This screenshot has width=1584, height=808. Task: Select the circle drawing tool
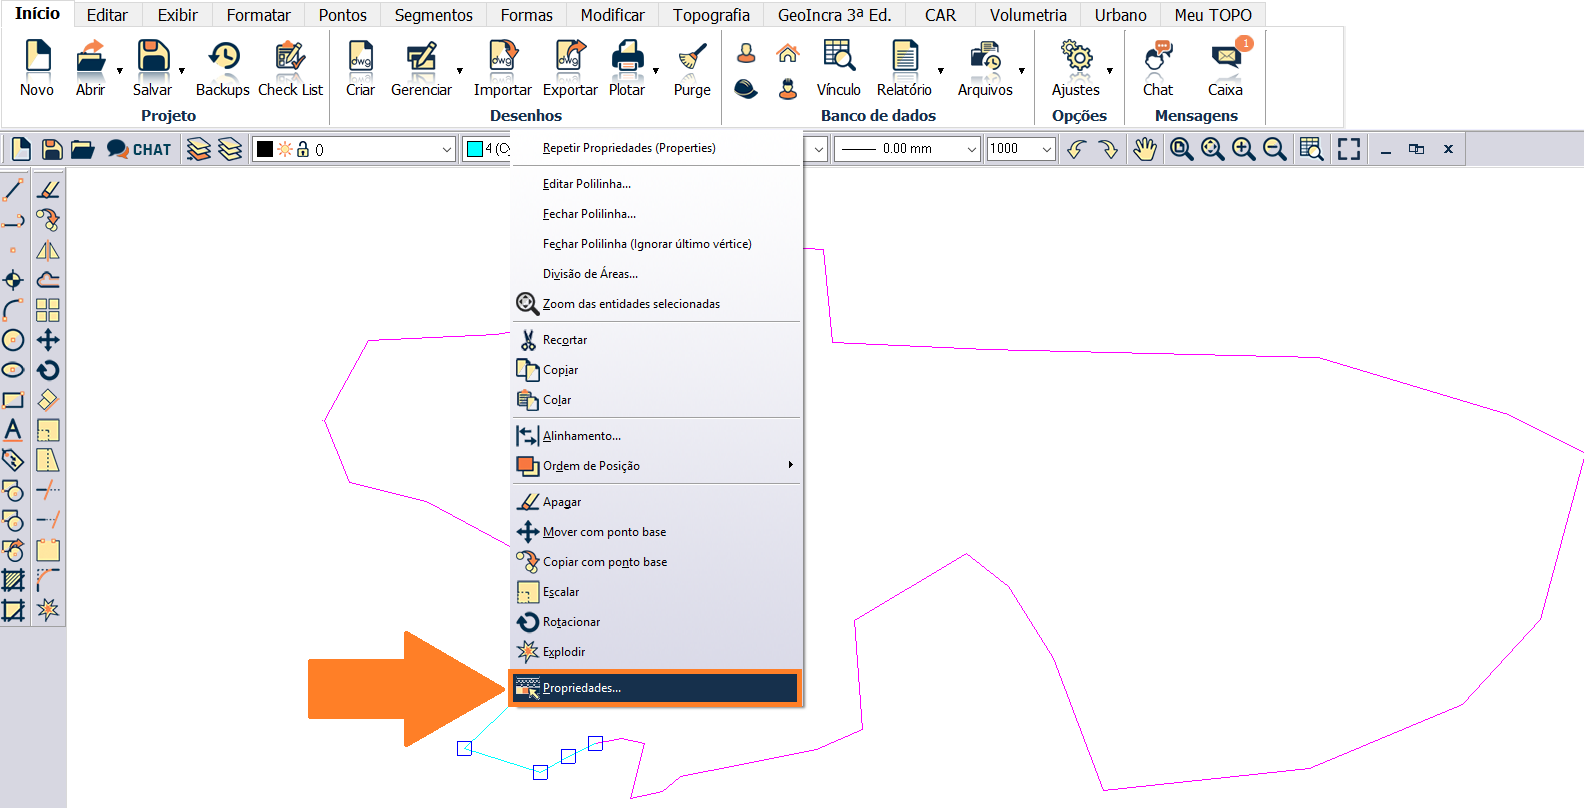13,340
